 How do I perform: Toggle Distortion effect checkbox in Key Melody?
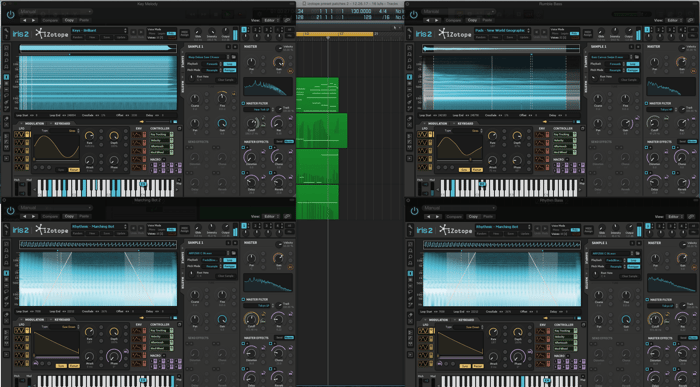click(x=244, y=148)
